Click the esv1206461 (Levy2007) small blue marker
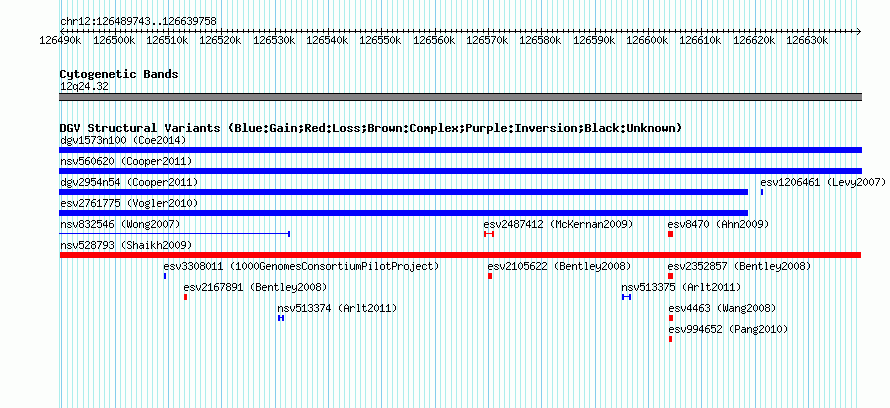Viewport: 890px width, 408px height. pyautogui.click(x=762, y=192)
